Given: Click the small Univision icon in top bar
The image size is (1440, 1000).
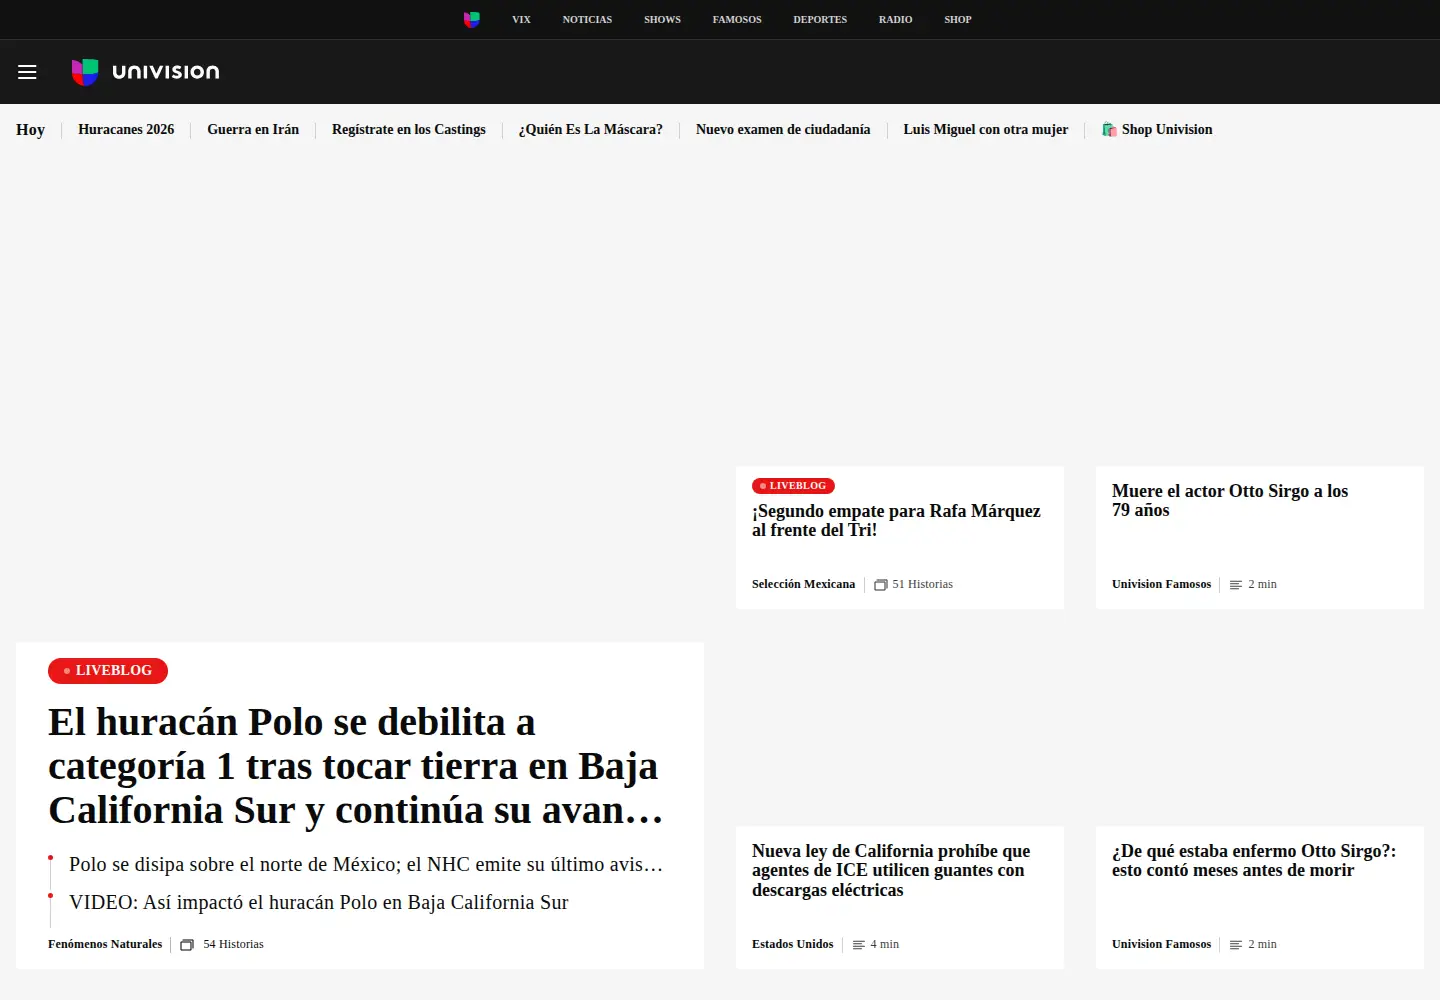Looking at the screenshot, I should 472,19.
